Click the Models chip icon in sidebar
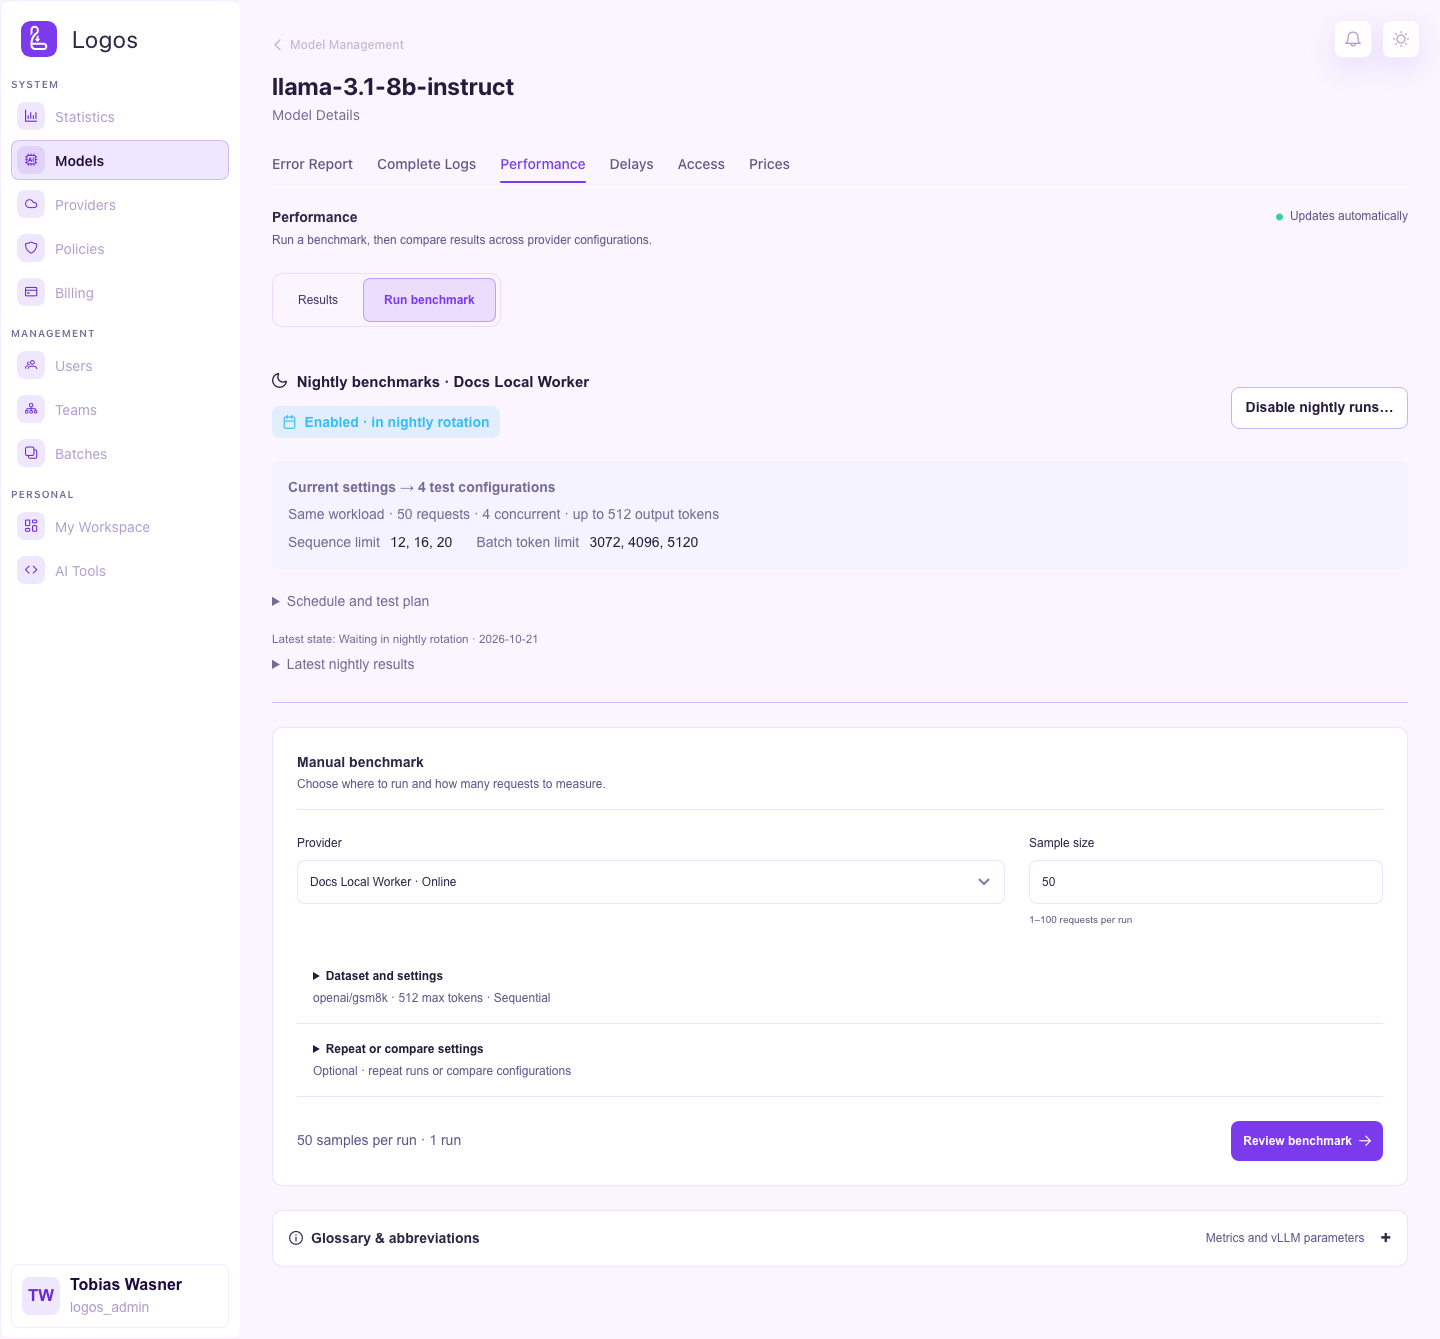Screen dimensions: 1440x1339 [31, 160]
